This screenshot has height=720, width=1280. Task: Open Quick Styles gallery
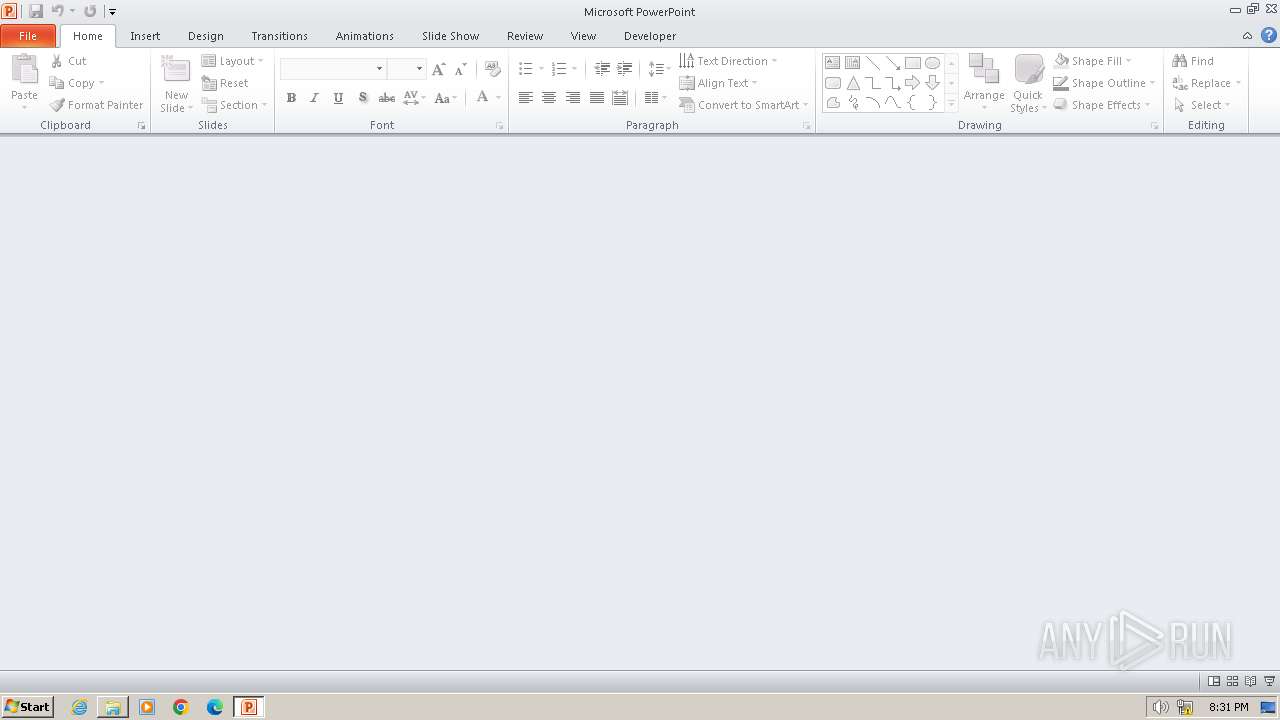pos(1028,84)
